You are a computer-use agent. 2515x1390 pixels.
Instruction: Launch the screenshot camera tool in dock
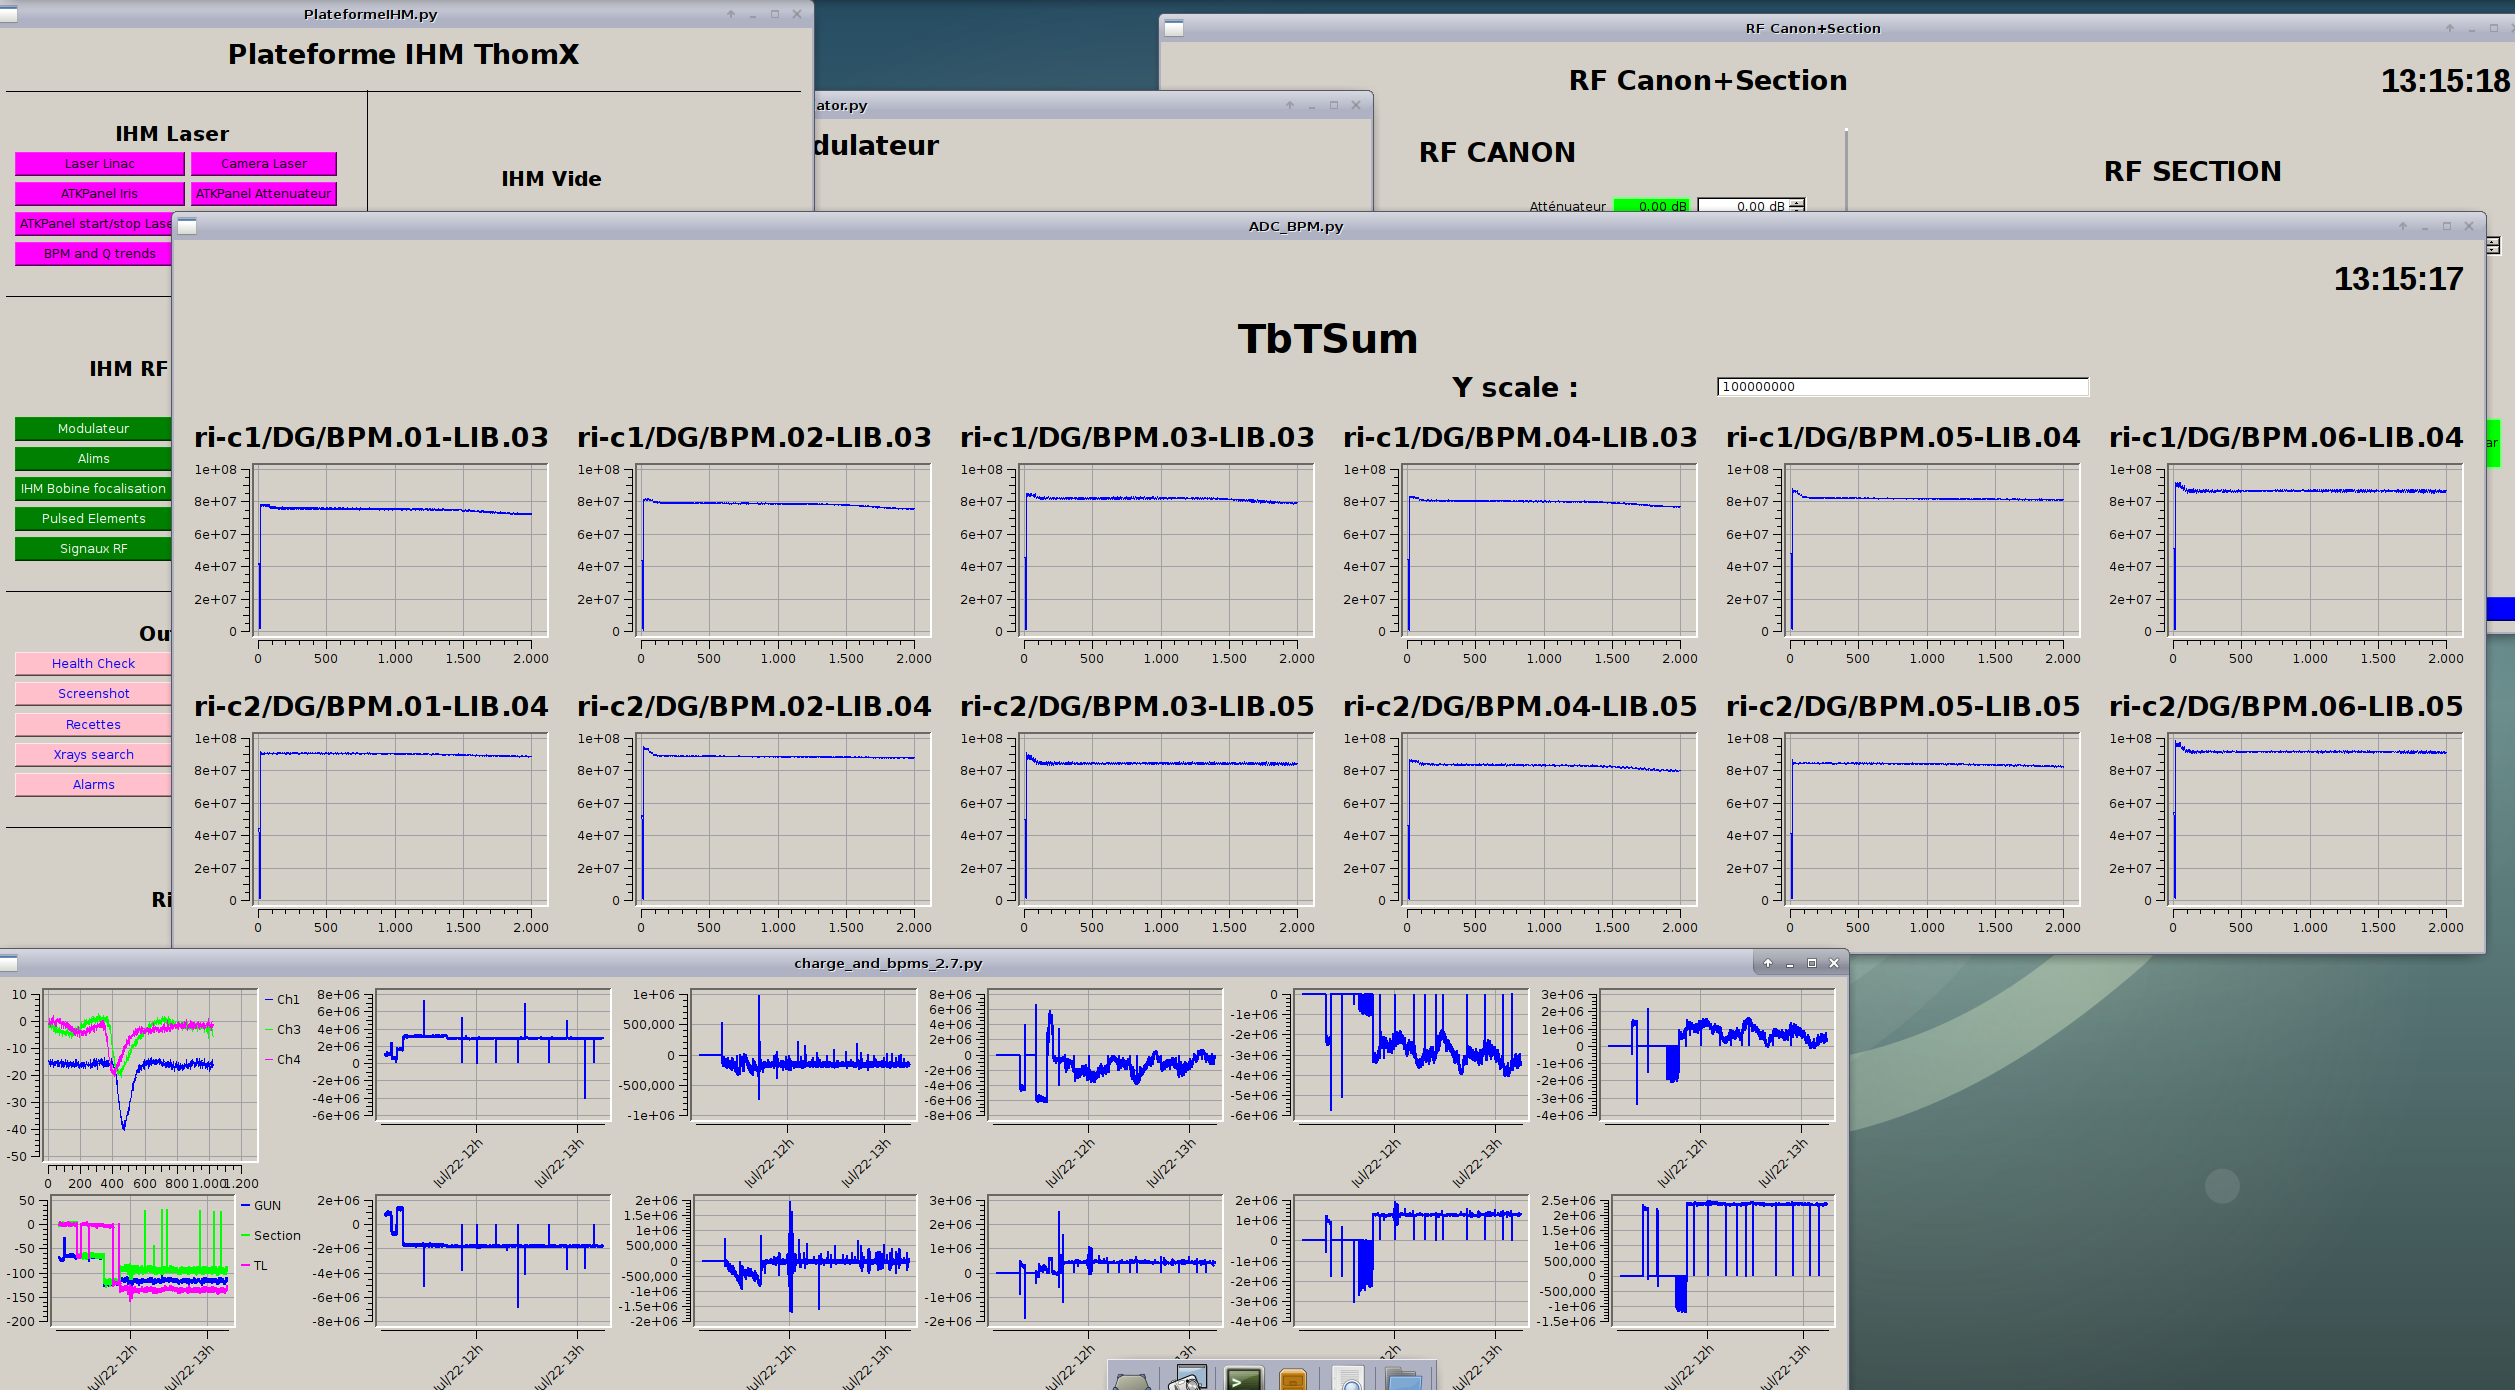click(x=1189, y=1379)
